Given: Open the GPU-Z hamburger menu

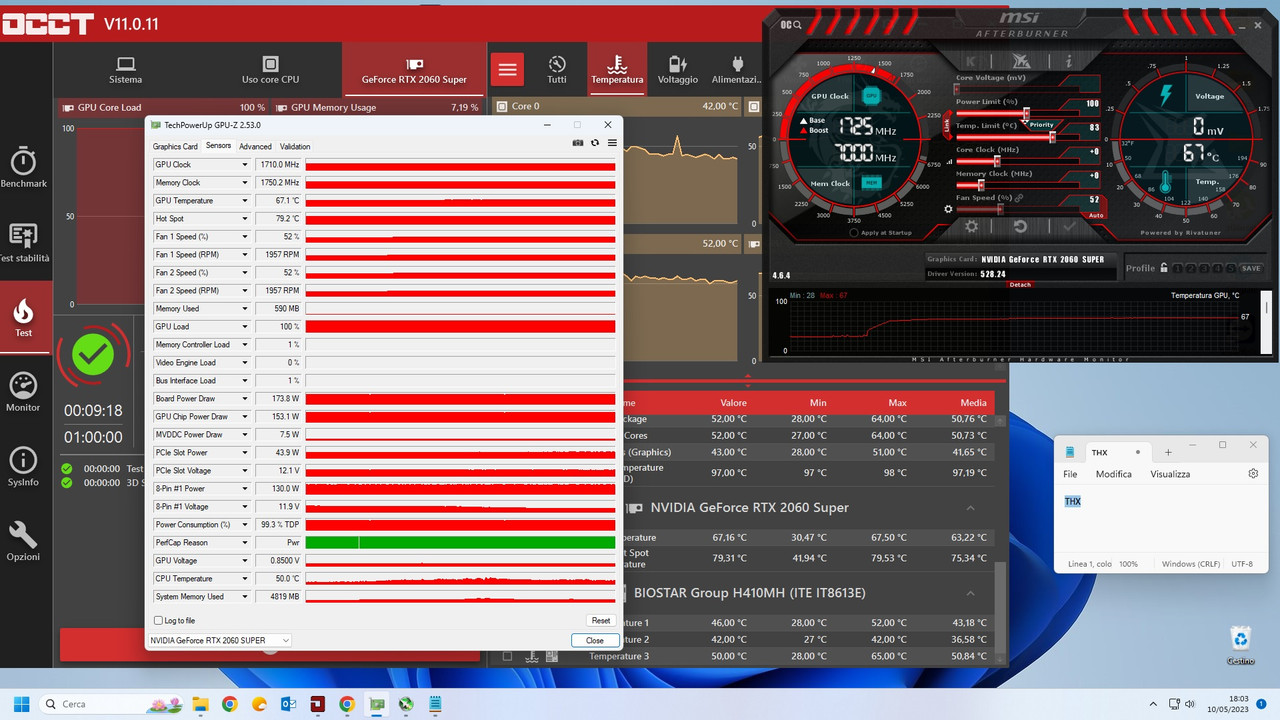Looking at the screenshot, I should pyautogui.click(x=612, y=143).
